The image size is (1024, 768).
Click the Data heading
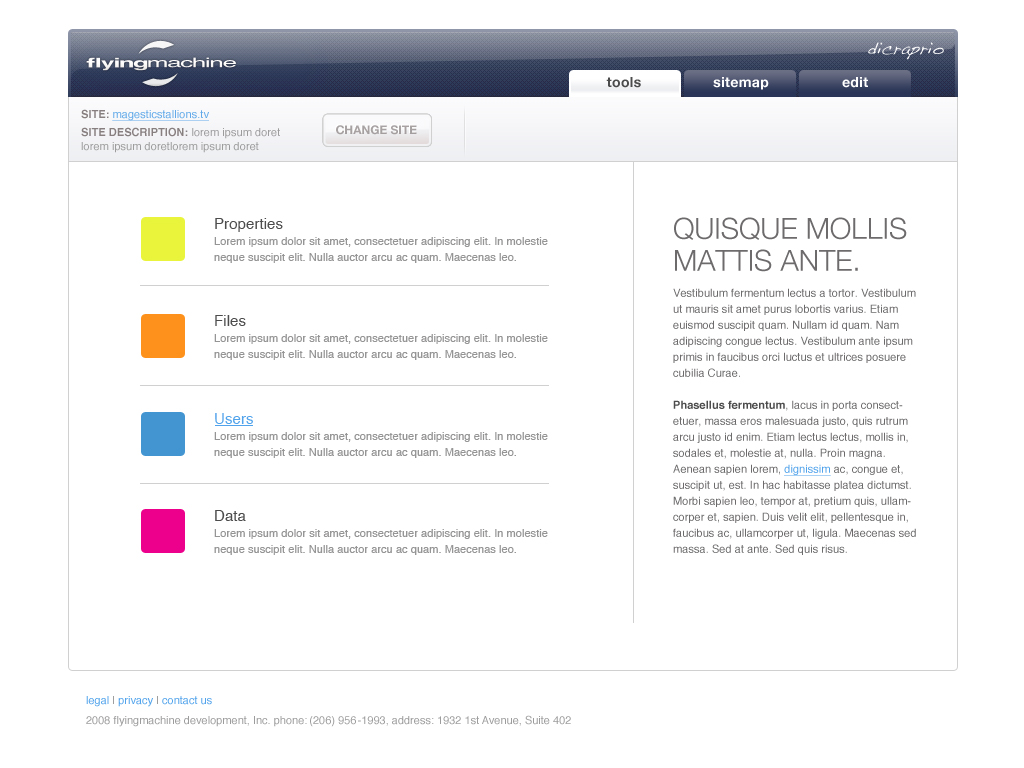pyautogui.click(x=230, y=516)
